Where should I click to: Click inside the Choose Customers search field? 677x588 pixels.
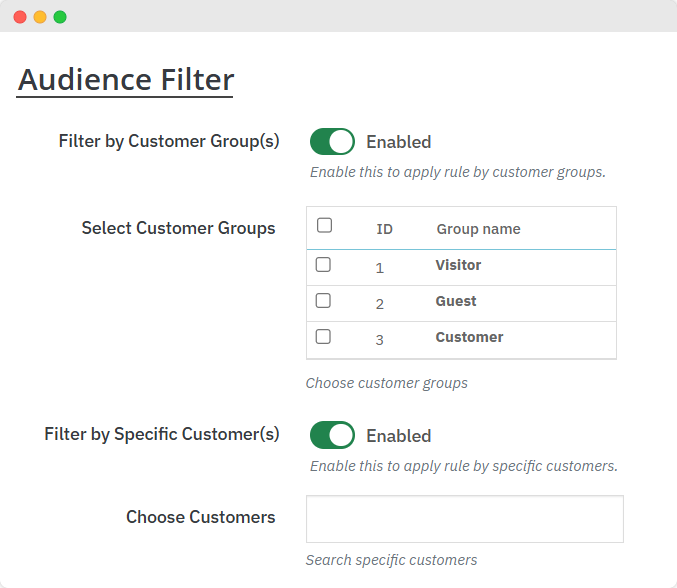pyautogui.click(x=464, y=519)
